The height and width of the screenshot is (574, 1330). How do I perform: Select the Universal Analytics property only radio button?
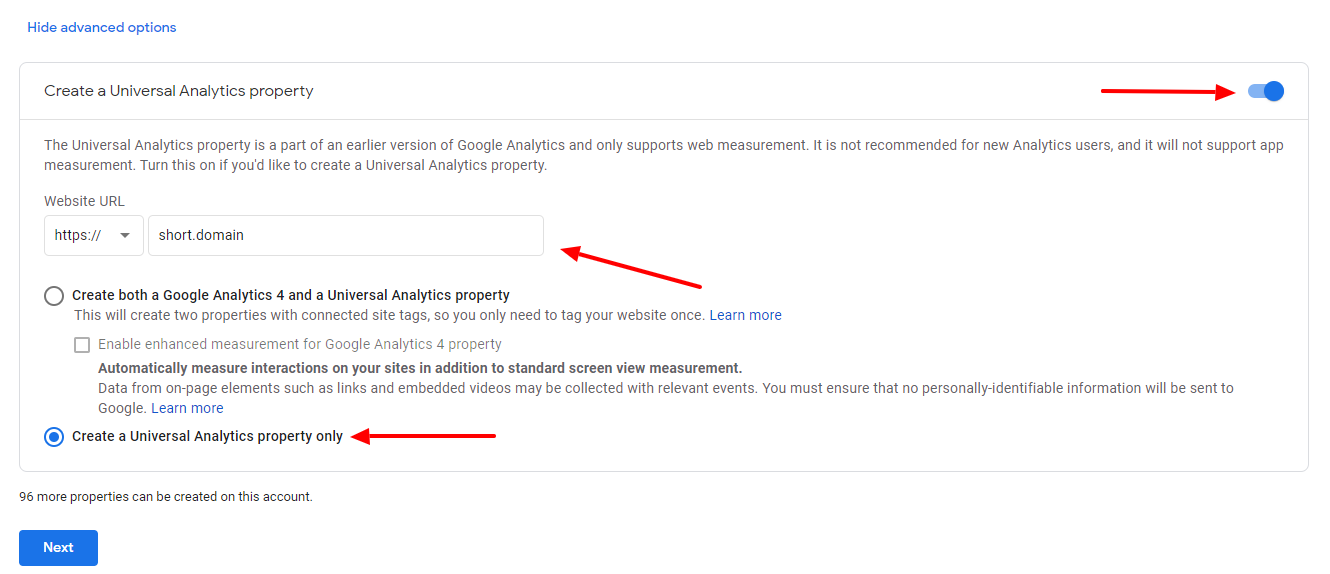point(54,437)
